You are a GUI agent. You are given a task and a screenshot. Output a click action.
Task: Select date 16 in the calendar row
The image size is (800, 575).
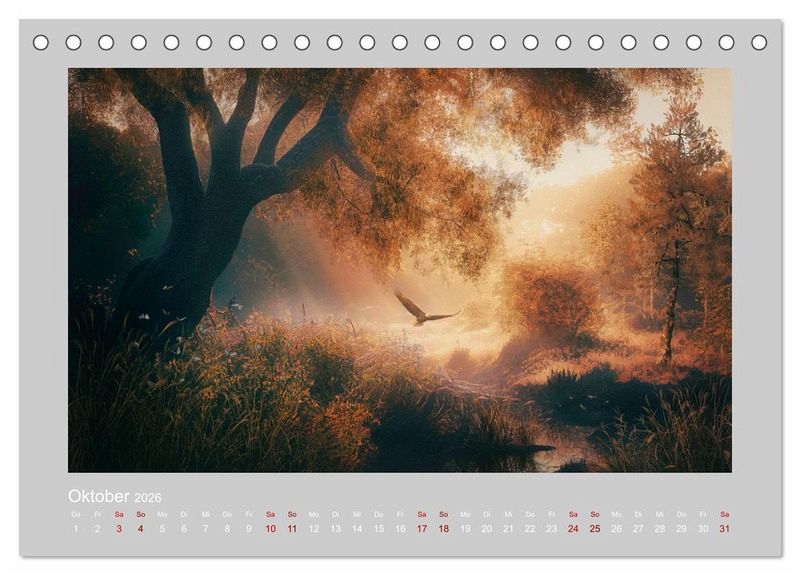(400, 529)
